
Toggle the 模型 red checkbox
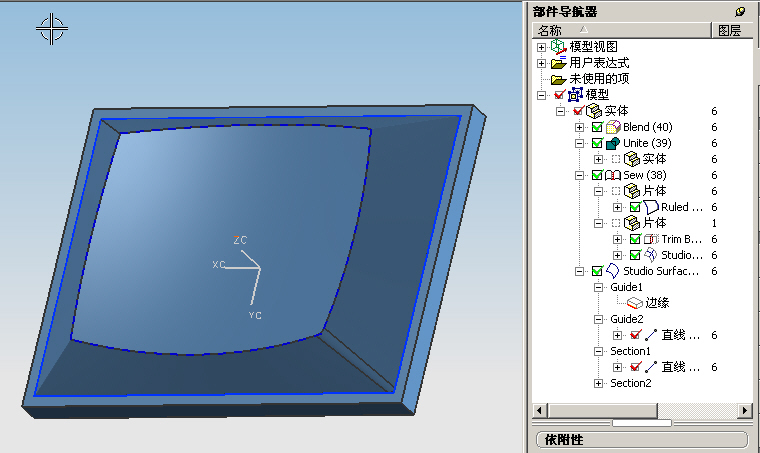[x=559, y=94]
